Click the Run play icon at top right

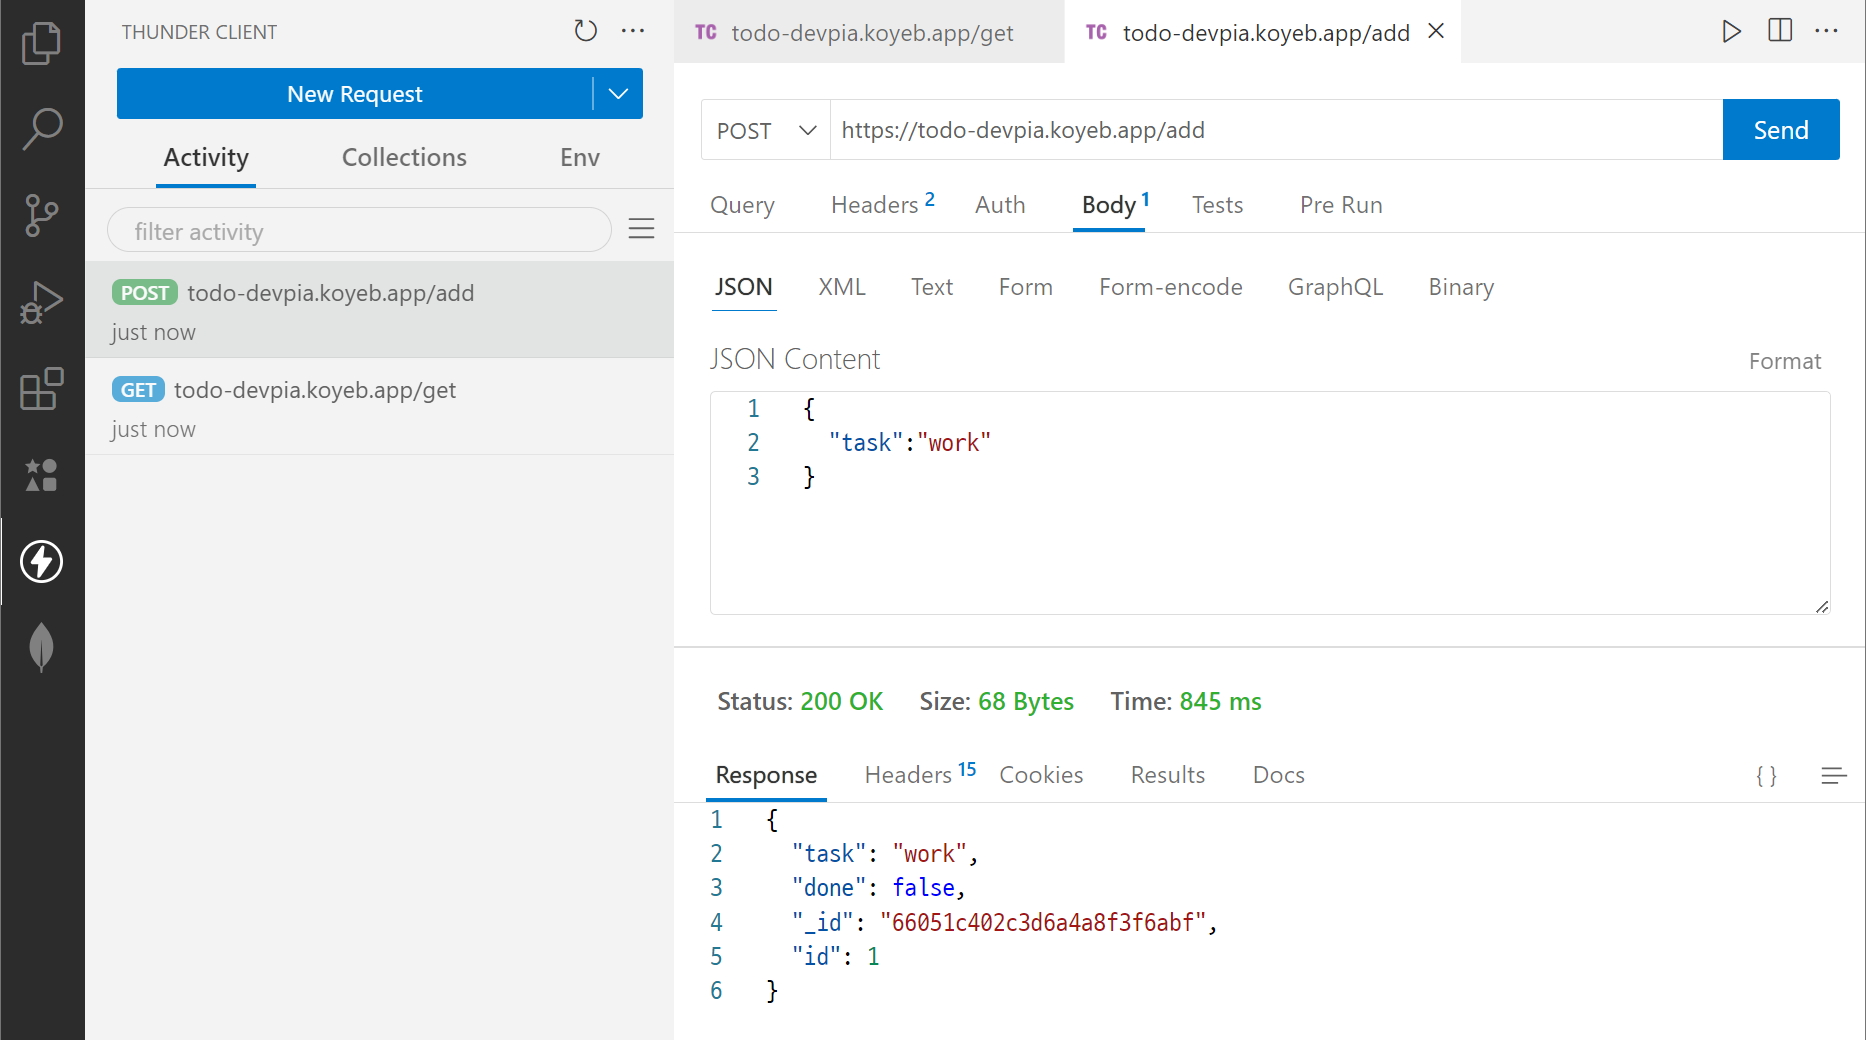[1731, 31]
